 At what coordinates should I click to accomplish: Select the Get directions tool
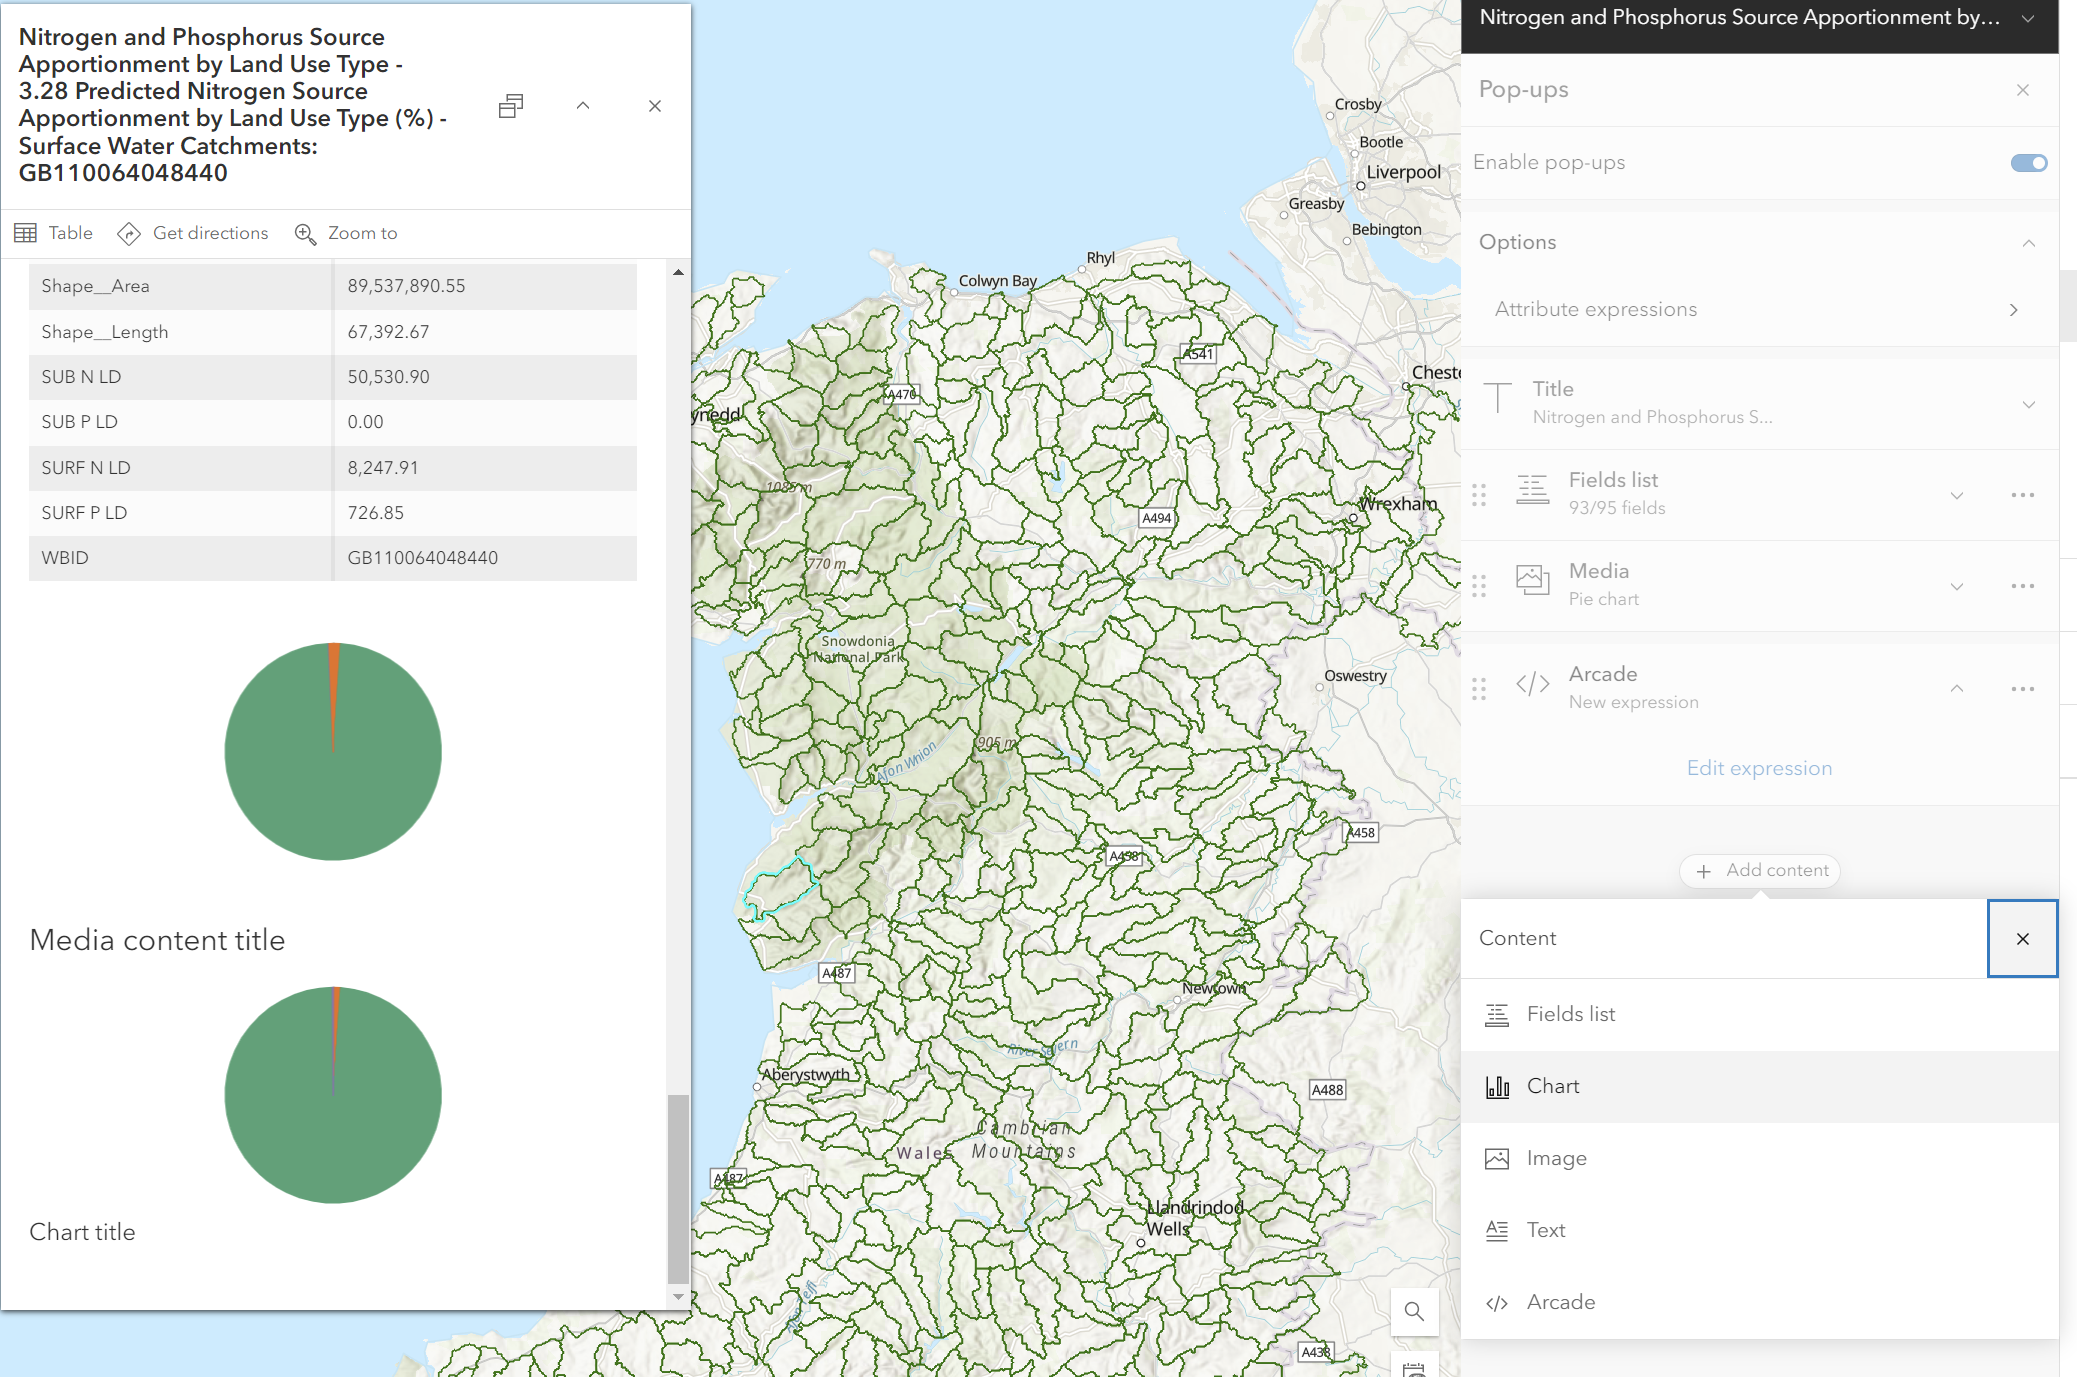(x=193, y=233)
